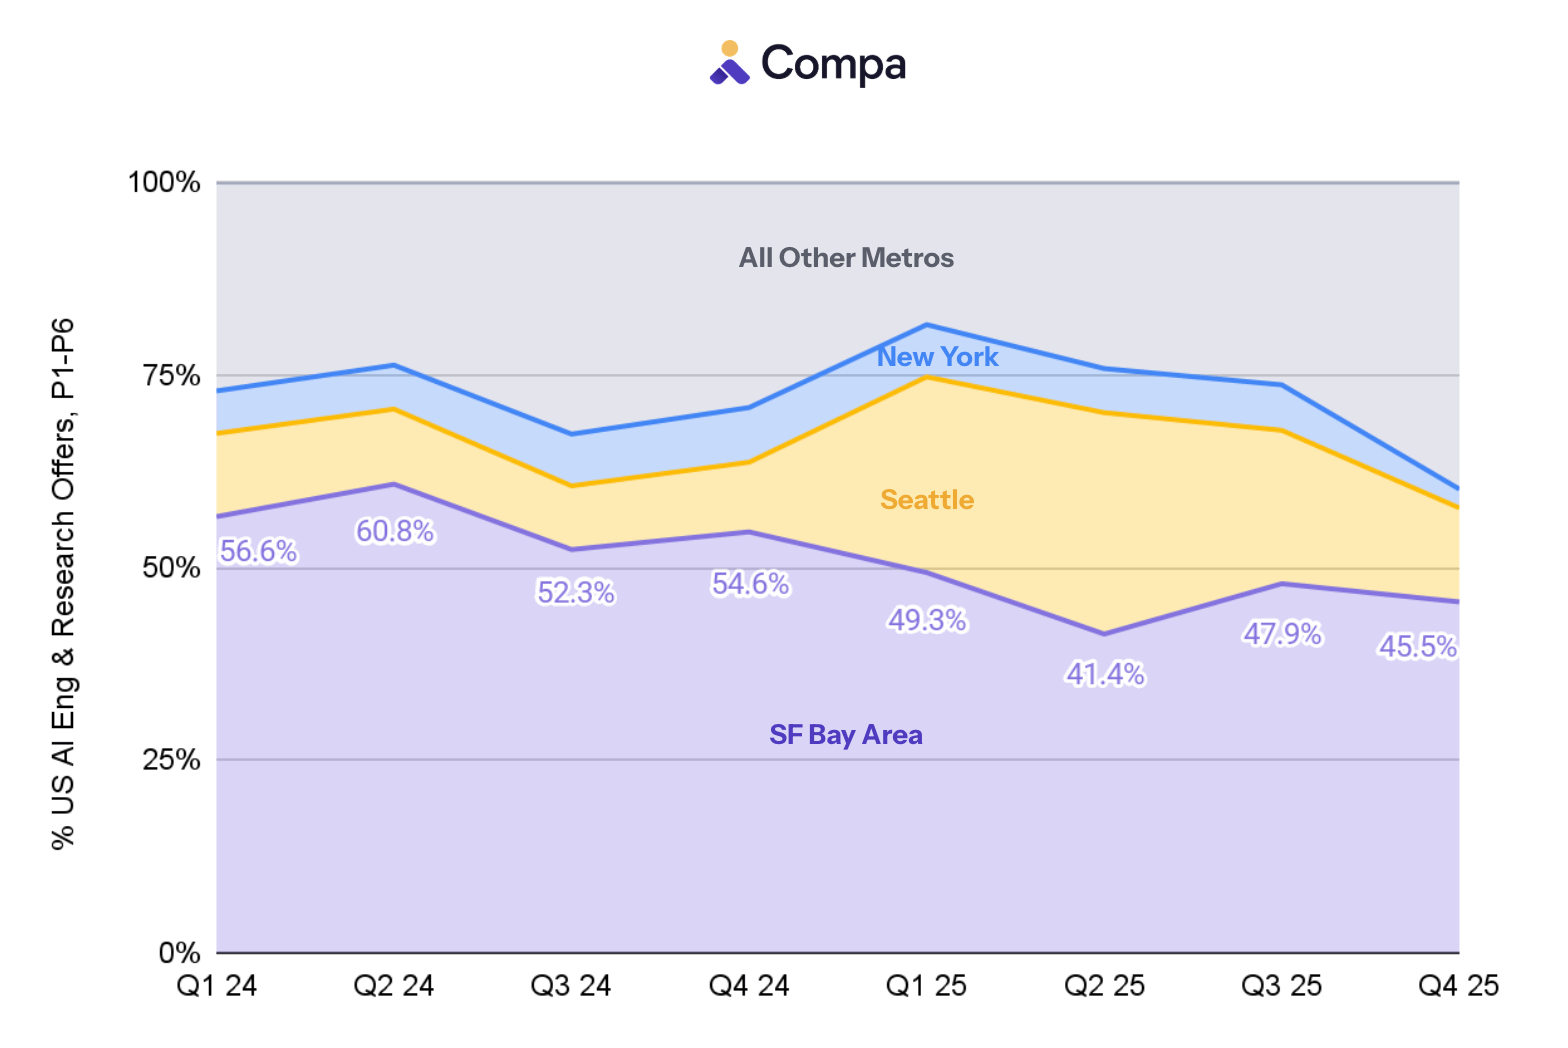Click the Q3 24 axis tick label
Screen dimensions: 1568x1048
(x=571, y=986)
